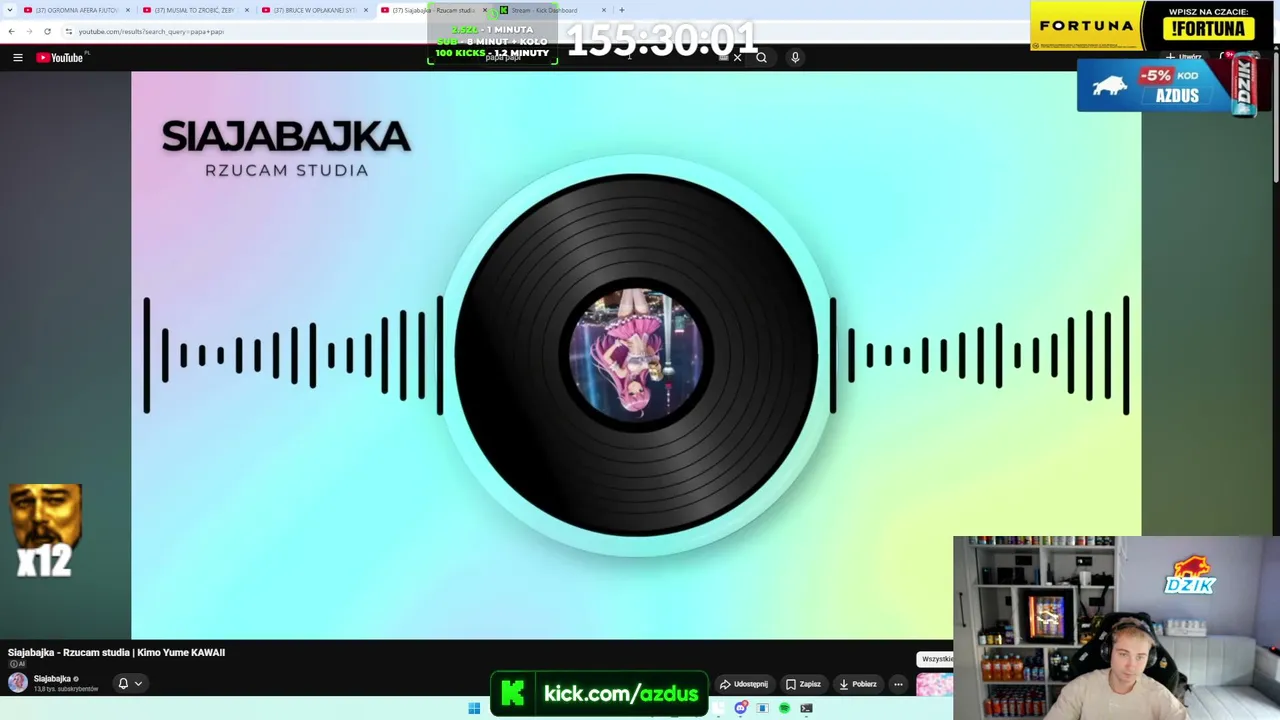Clear the YouTube search box with X
Viewport: 1280px width, 720px height.
click(738, 57)
